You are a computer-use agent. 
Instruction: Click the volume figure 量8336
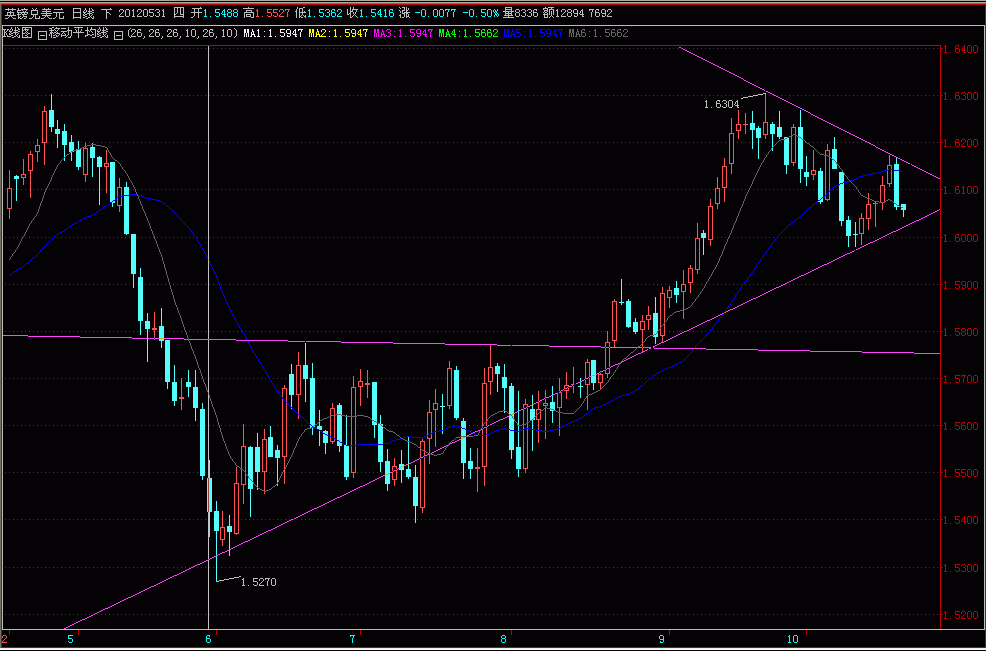(520, 13)
